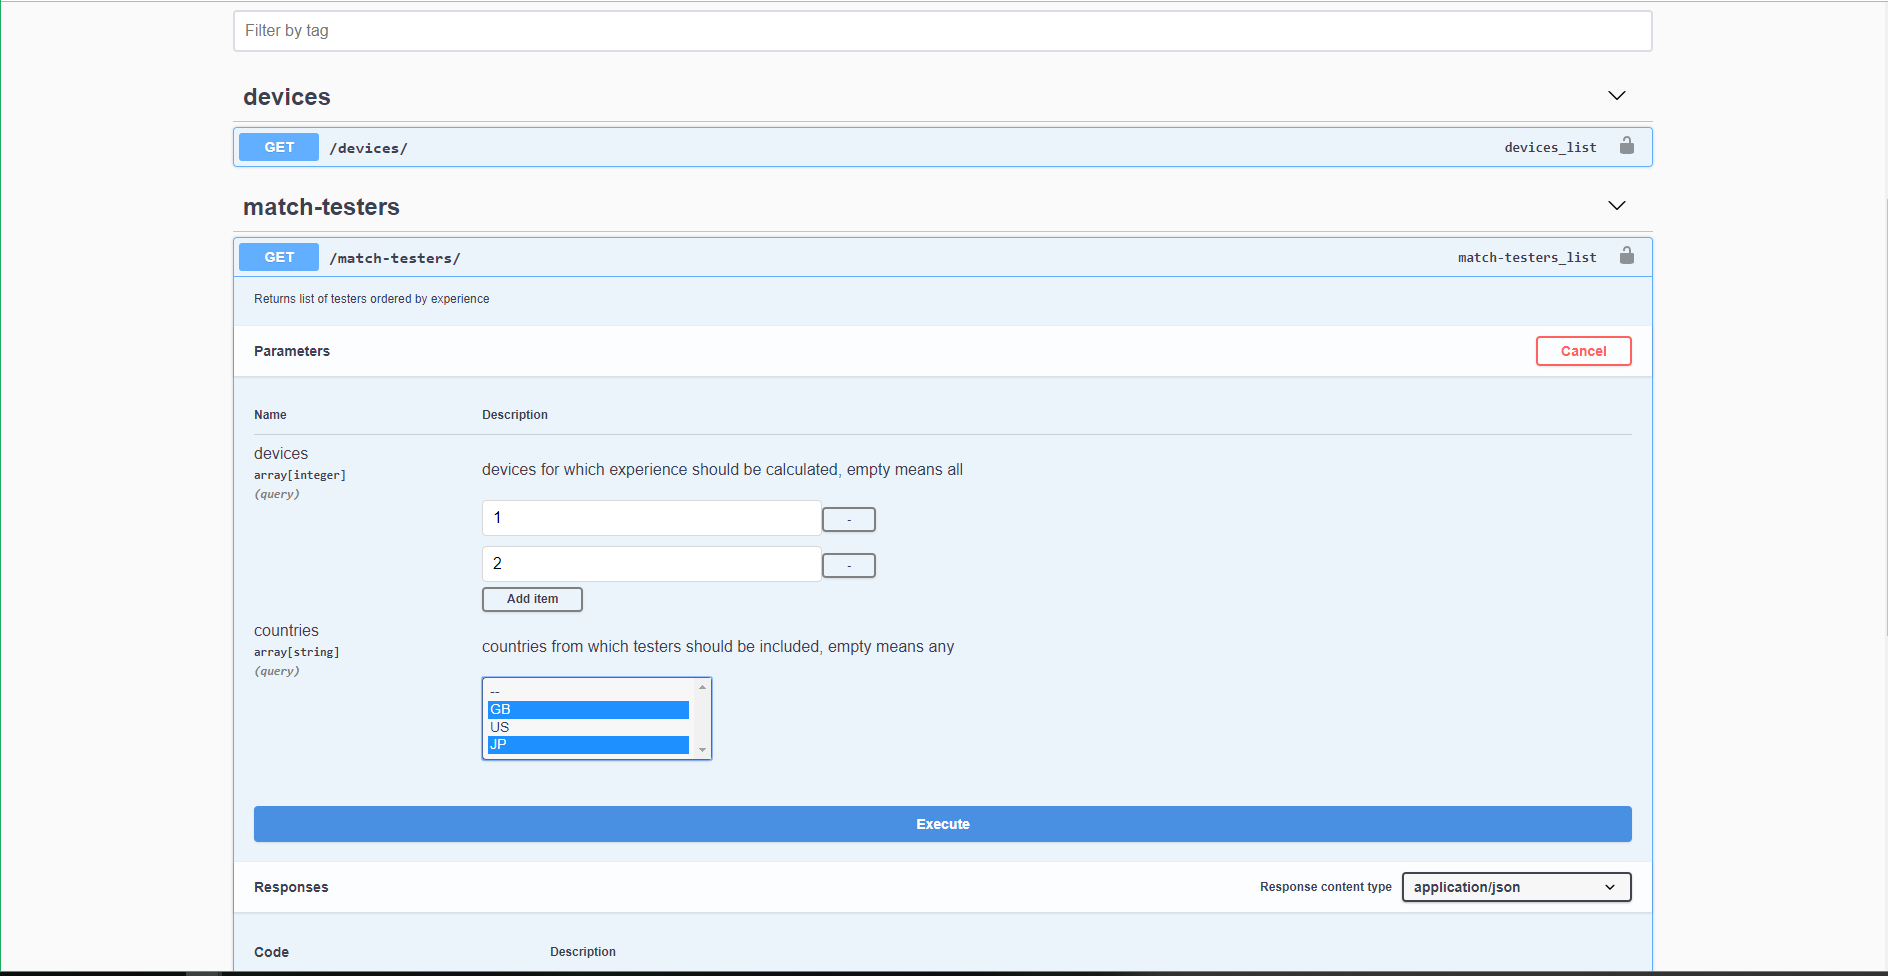This screenshot has width=1888, height=976.
Task: Click the match-testers_list operation id
Action: coord(1527,257)
